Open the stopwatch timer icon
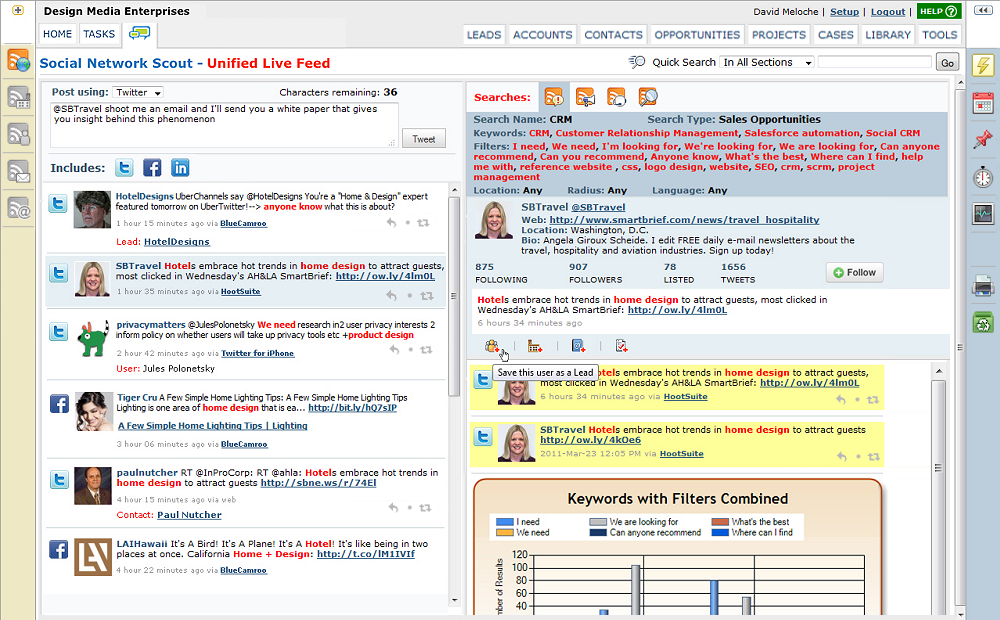The width and height of the screenshot is (1000, 620). click(x=983, y=176)
